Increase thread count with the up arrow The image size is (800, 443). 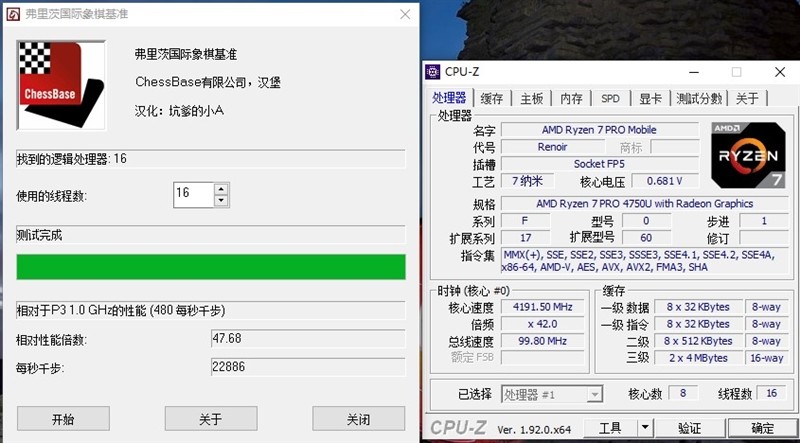point(221,189)
